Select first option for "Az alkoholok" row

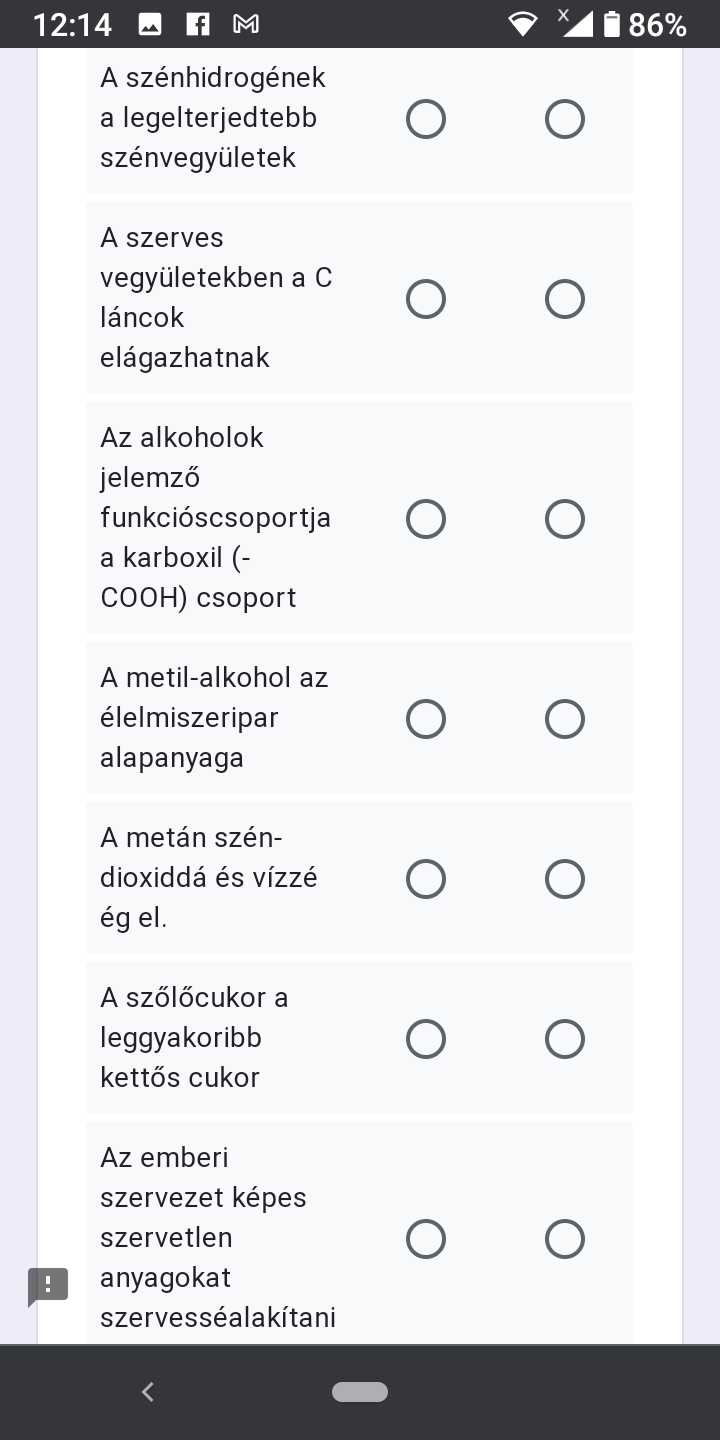[426, 519]
